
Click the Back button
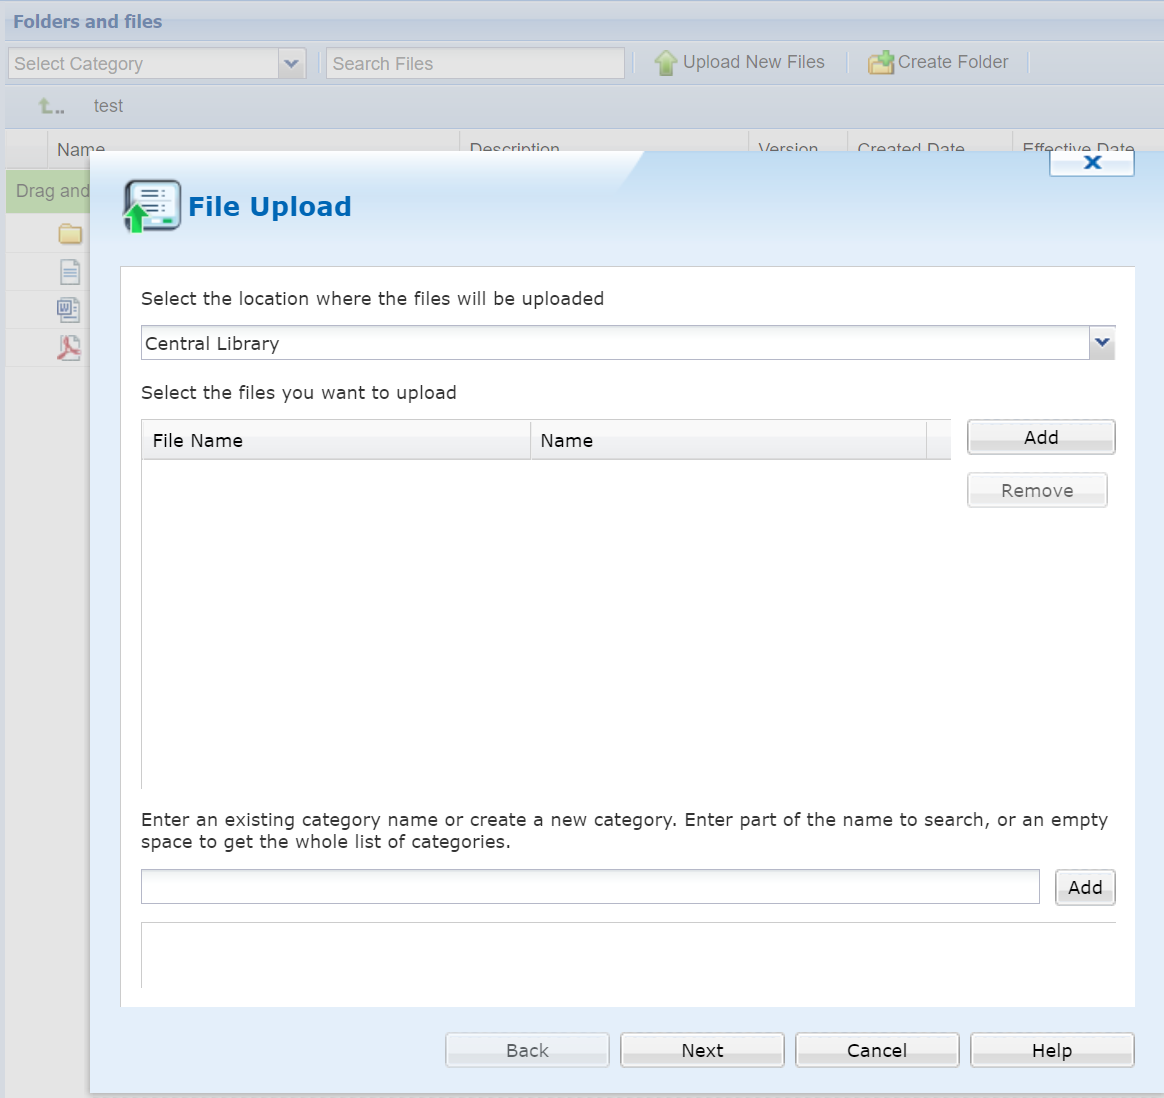tap(527, 1050)
